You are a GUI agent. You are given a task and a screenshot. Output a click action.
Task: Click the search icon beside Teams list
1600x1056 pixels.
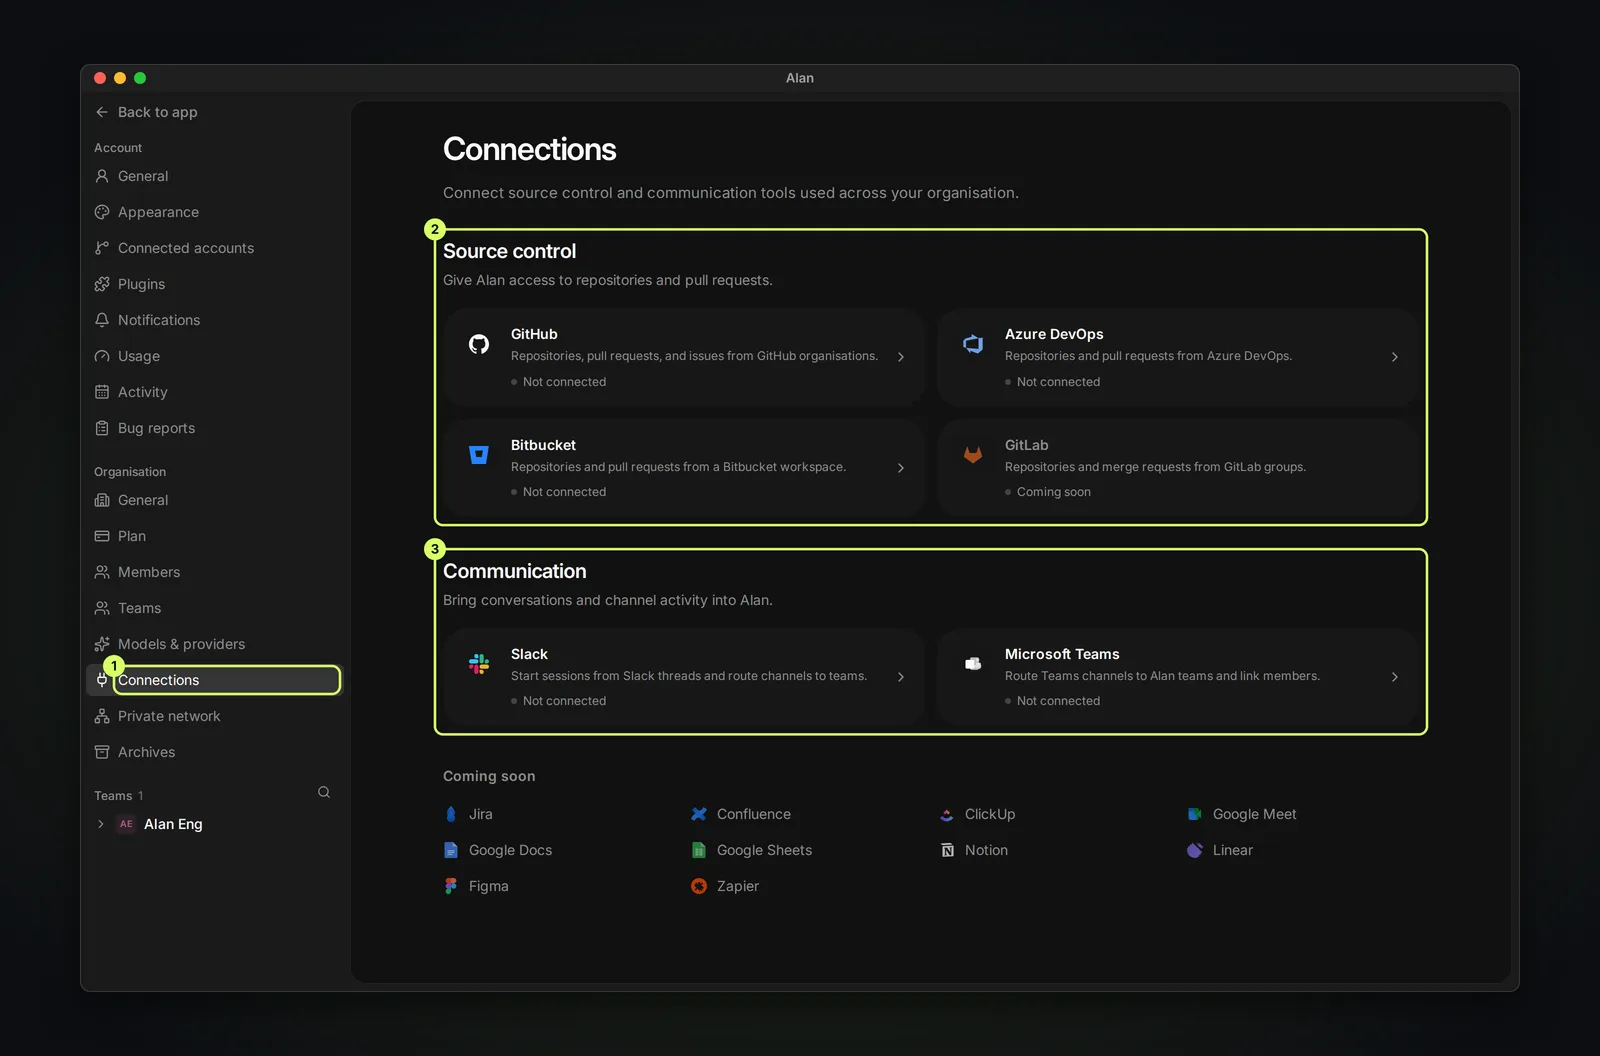(x=324, y=792)
